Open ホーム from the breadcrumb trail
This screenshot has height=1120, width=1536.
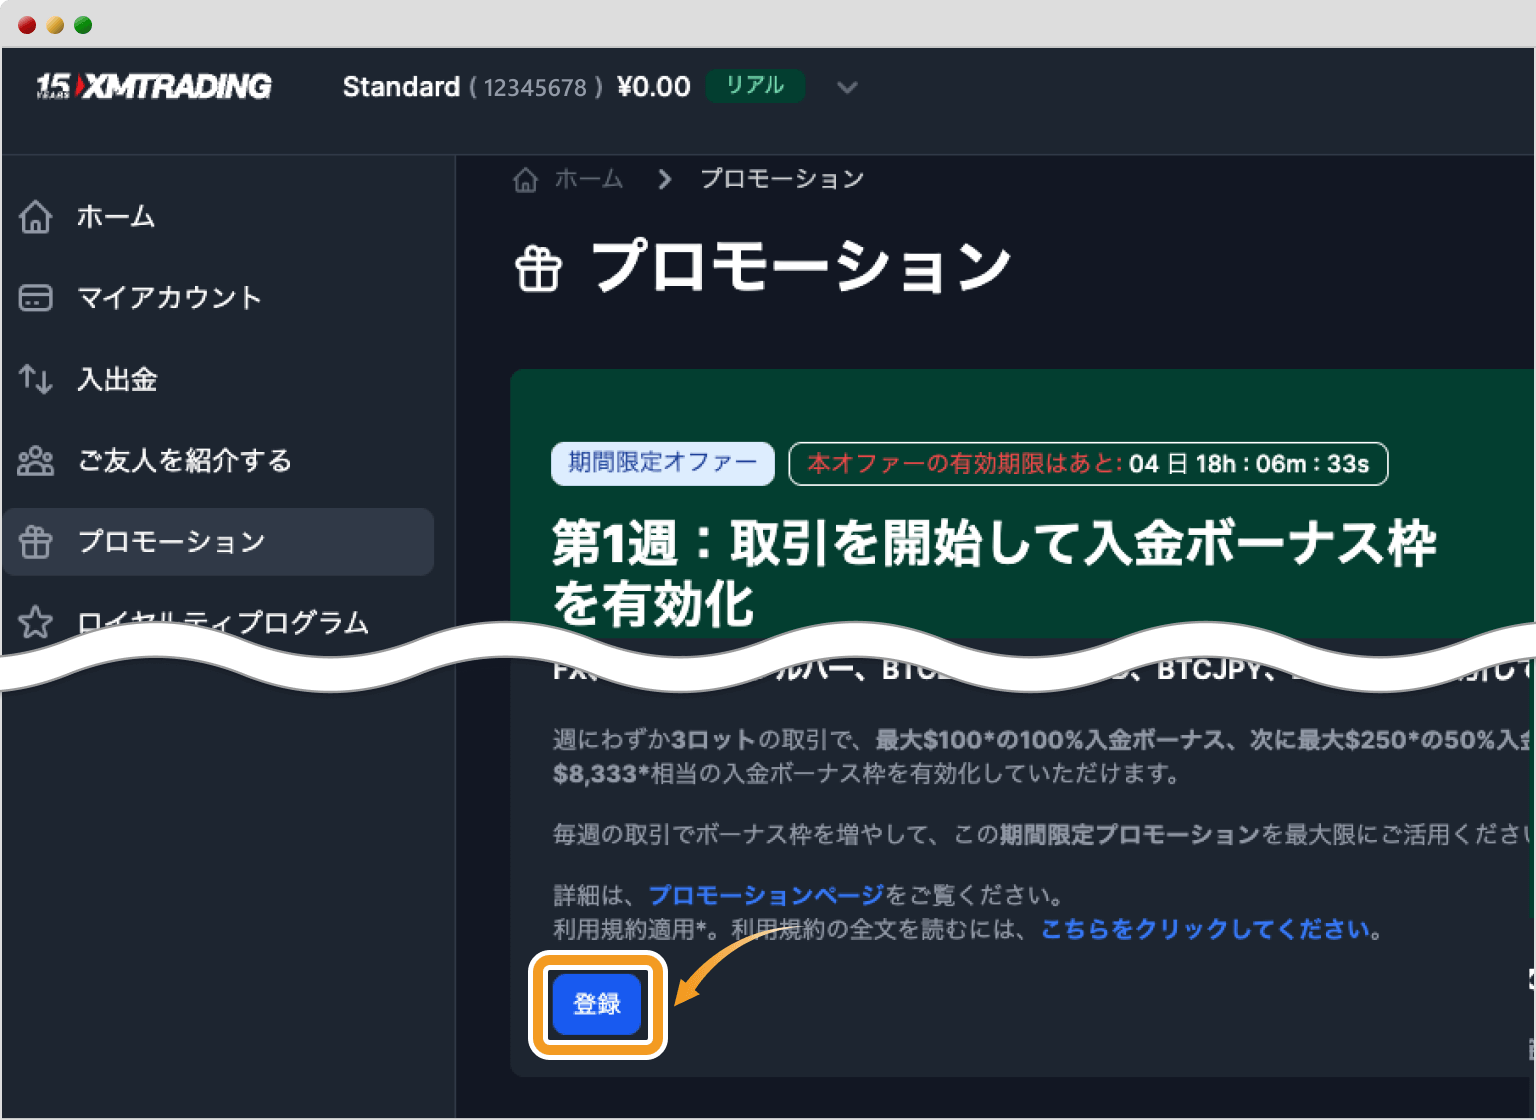[589, 178]
